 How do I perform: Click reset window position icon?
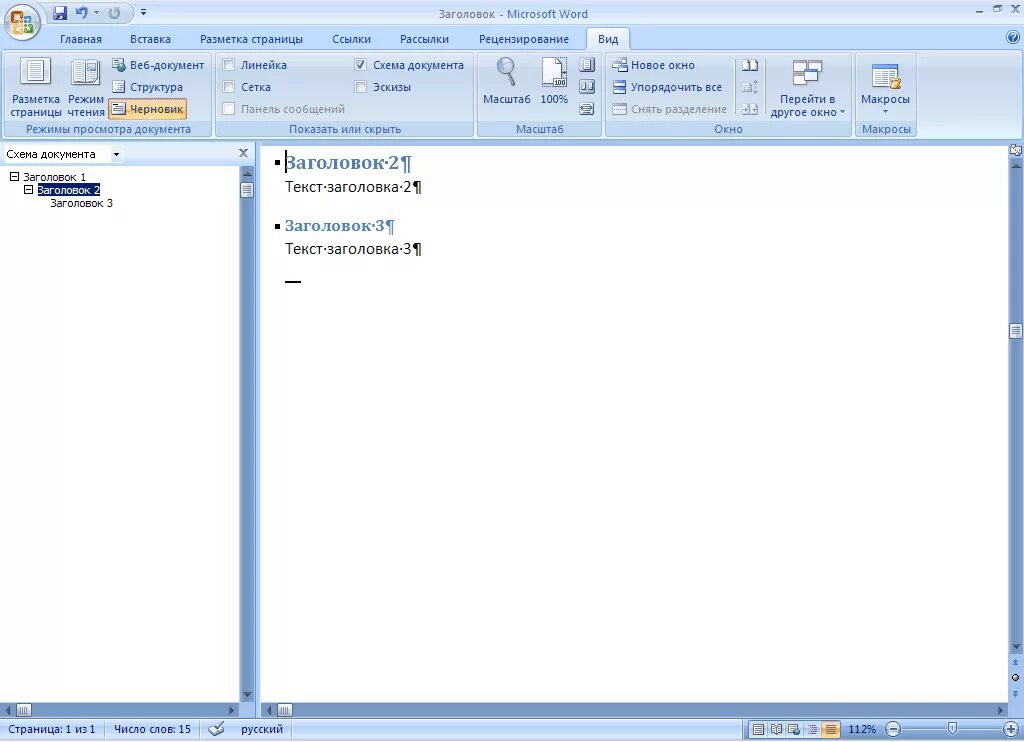pos(750,109)
